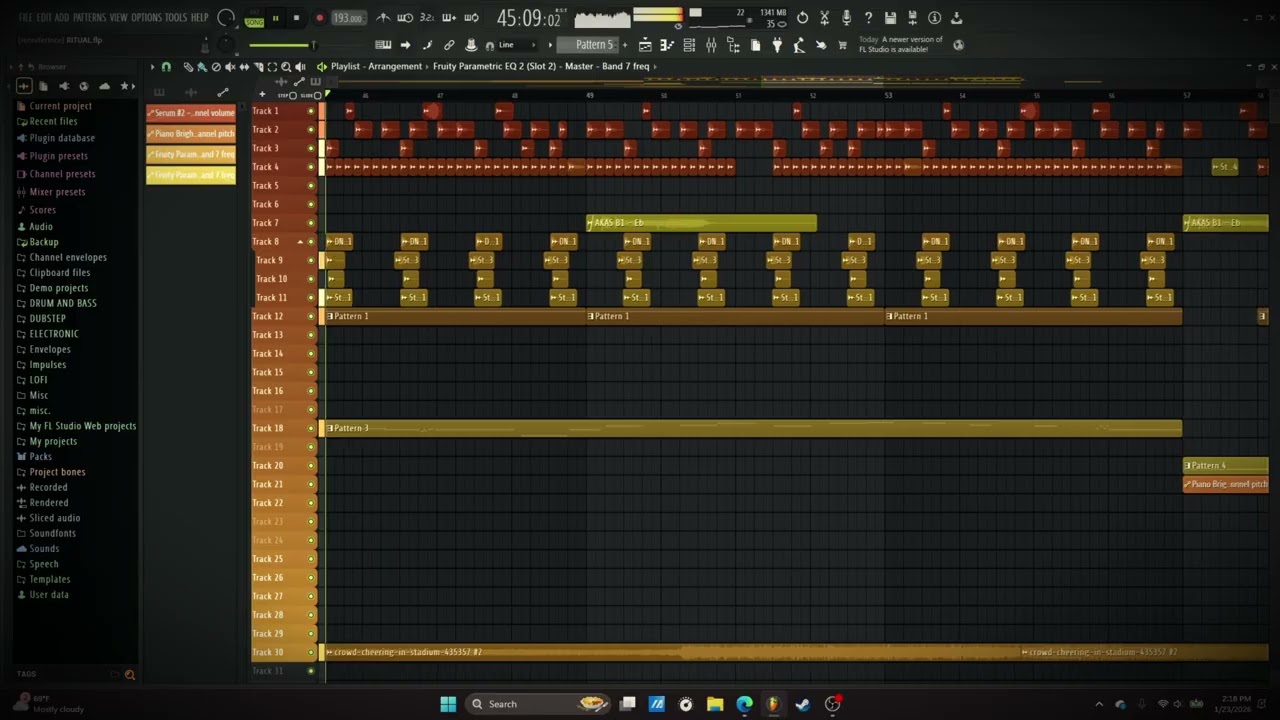Expand DRUM AND BASS folder

tap(63, 303)
